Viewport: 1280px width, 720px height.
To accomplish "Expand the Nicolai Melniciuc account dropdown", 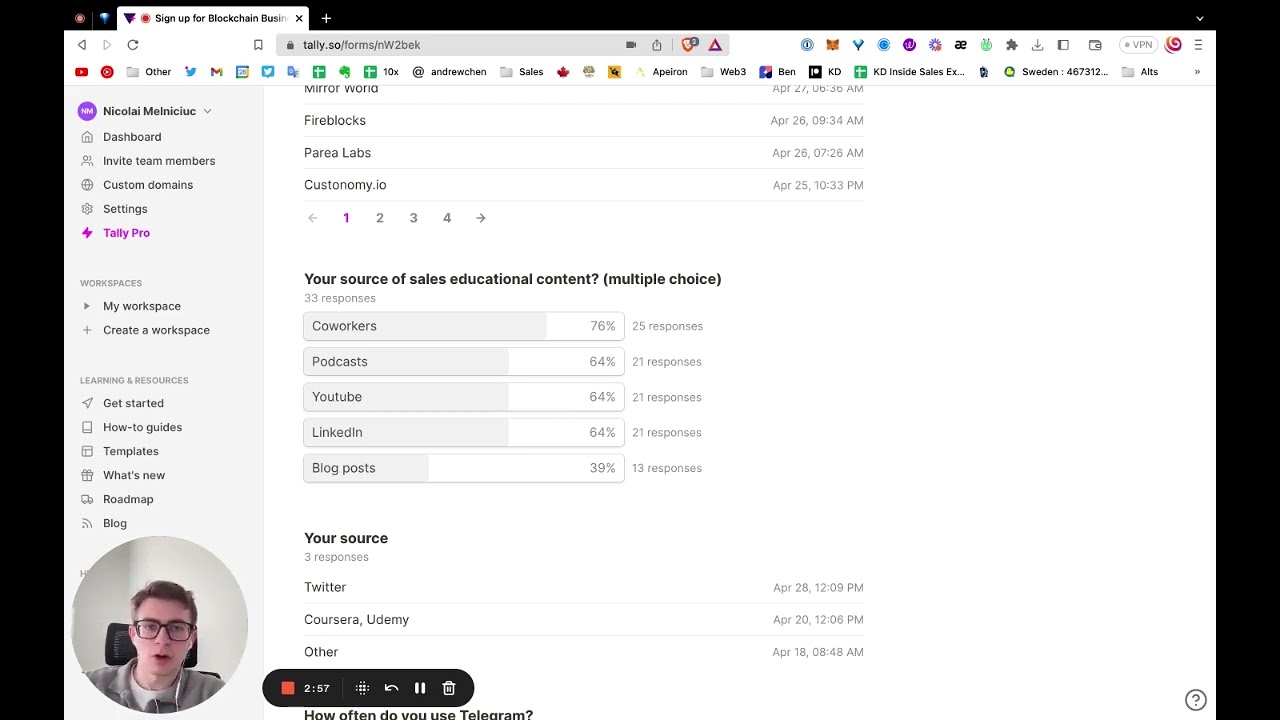I will (145, 111).
